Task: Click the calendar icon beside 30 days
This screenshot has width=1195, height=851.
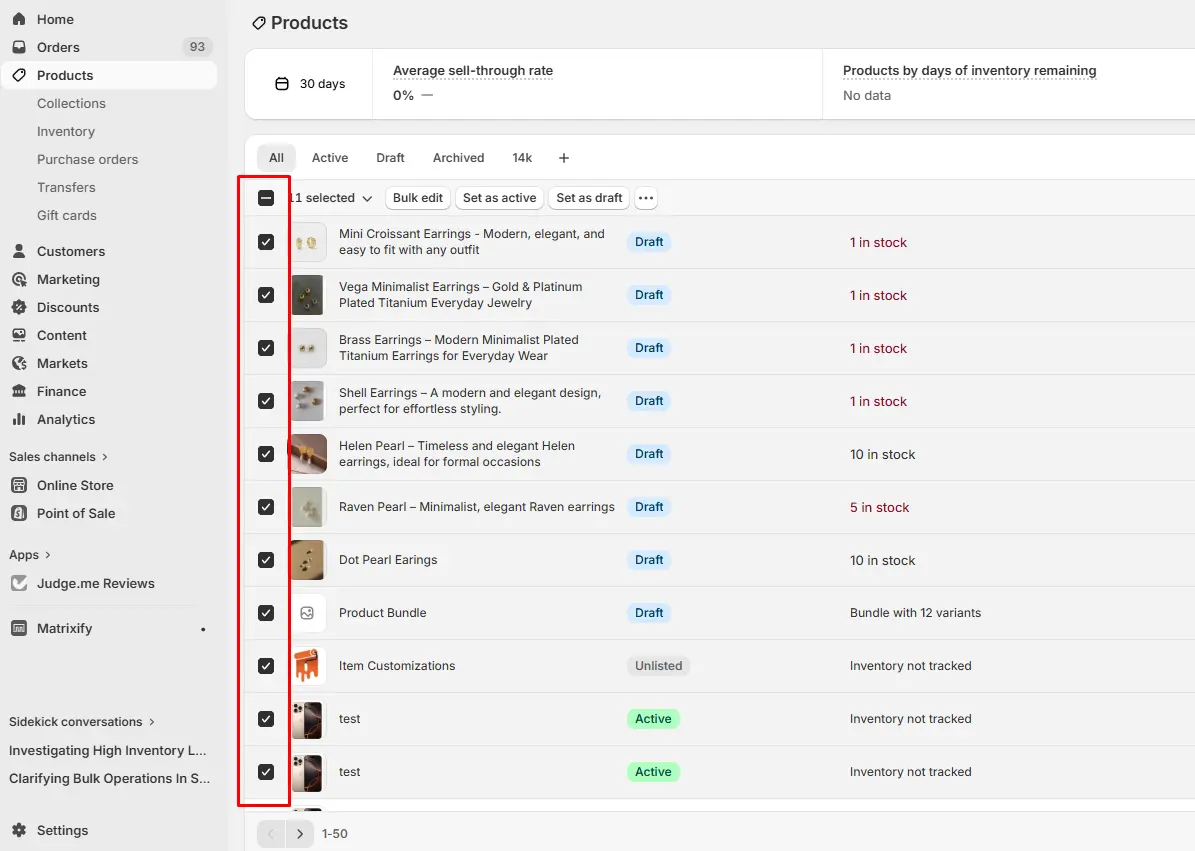Action: point(282,84)
